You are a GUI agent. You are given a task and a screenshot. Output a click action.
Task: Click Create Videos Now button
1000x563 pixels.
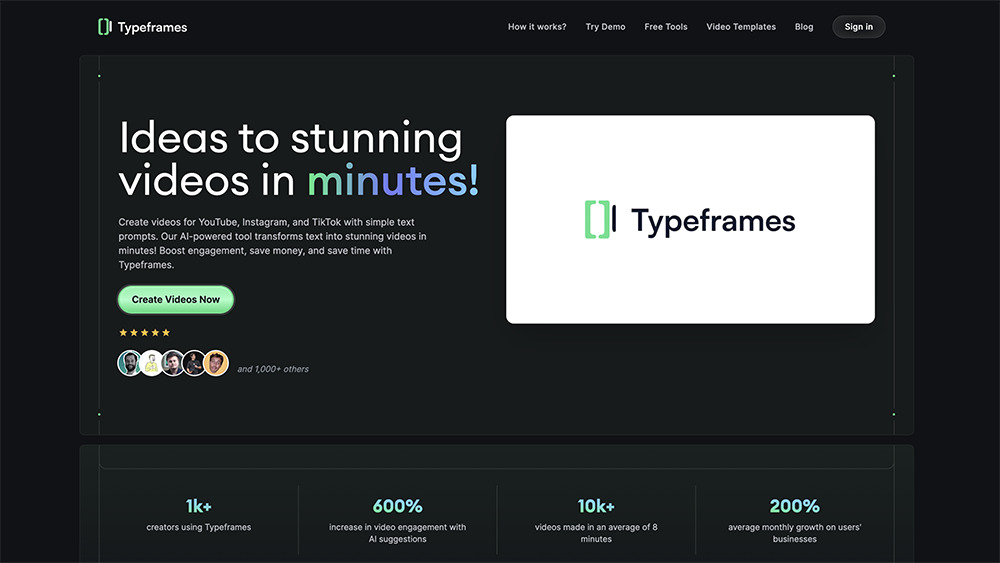pyautogui.click(x=175, y=300)
